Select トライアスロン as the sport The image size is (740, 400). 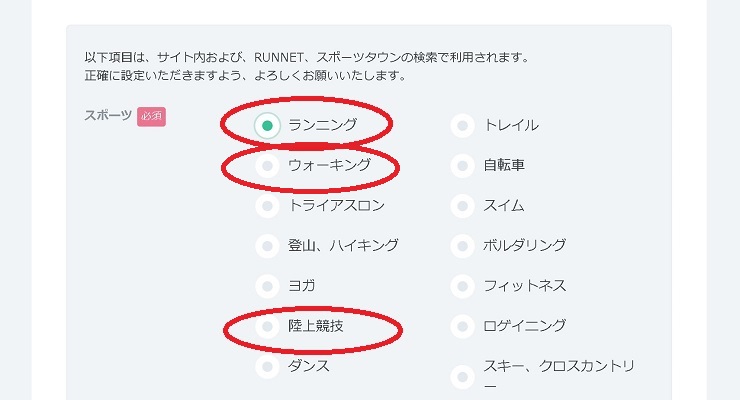(x=267, y=206)
